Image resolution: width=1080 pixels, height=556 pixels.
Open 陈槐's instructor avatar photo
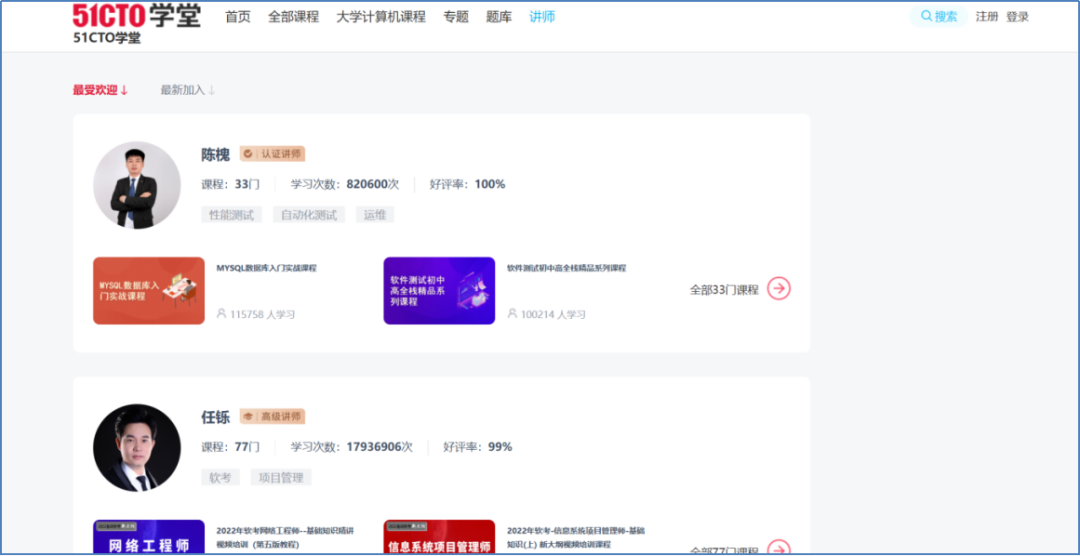click(x=137, y=185)
